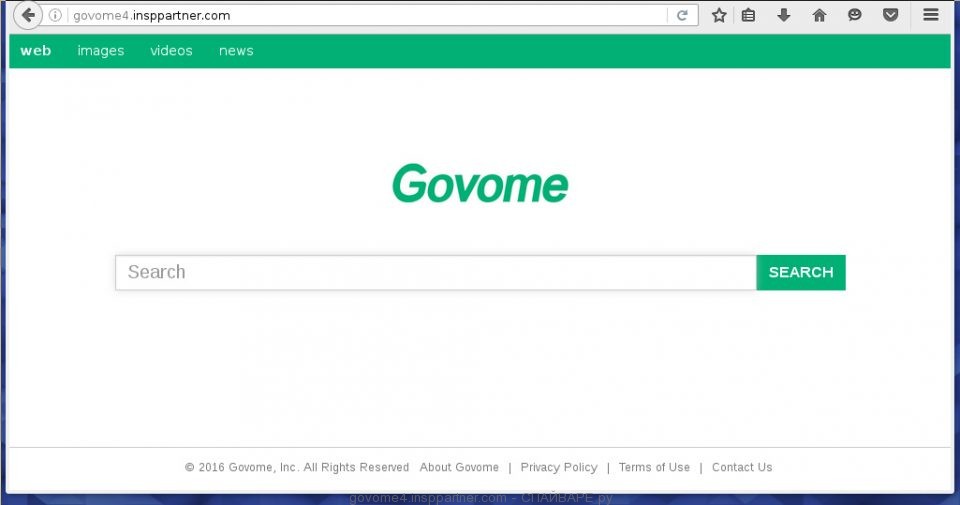960x505 pixels.
Task: Click the chat smiley icon in toolbar
Action: (854, 16)
